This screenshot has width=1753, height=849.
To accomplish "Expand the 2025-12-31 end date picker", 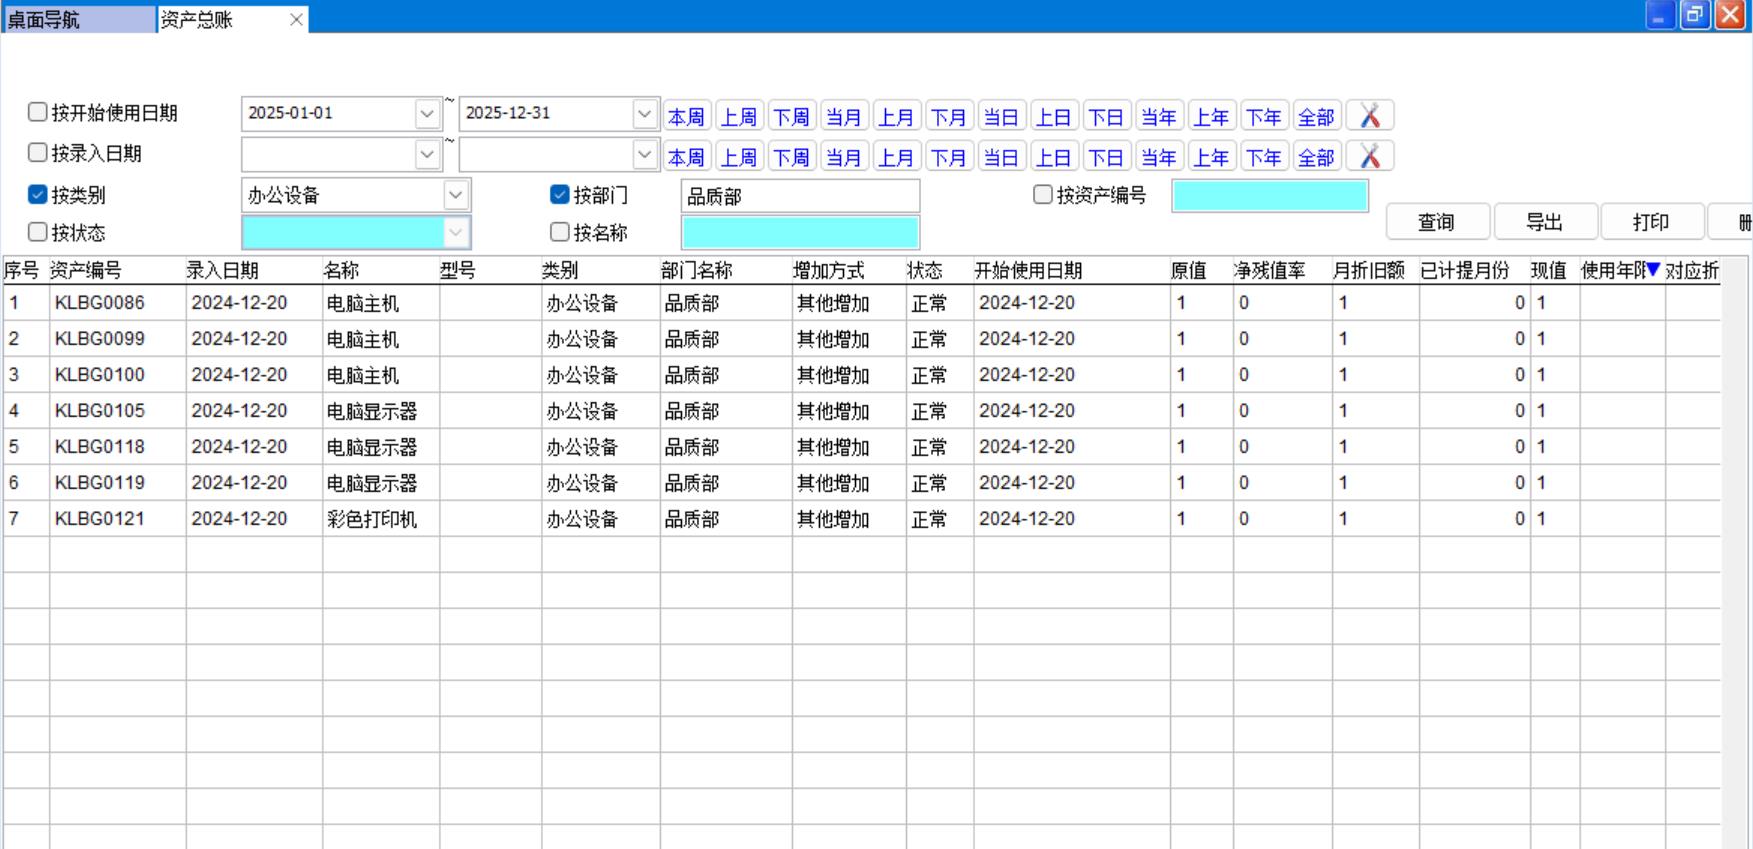I will pos(644,114).
